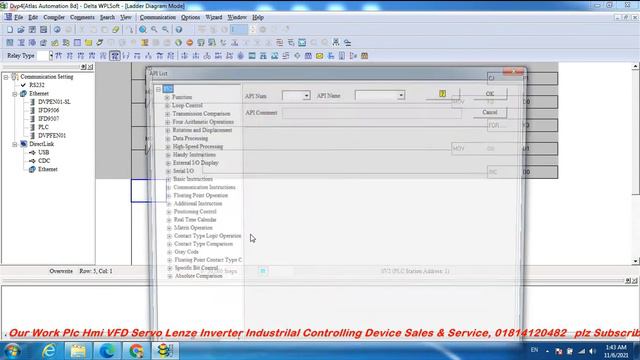
Task: Open the API Num dropdown
Action: (306, 96)
